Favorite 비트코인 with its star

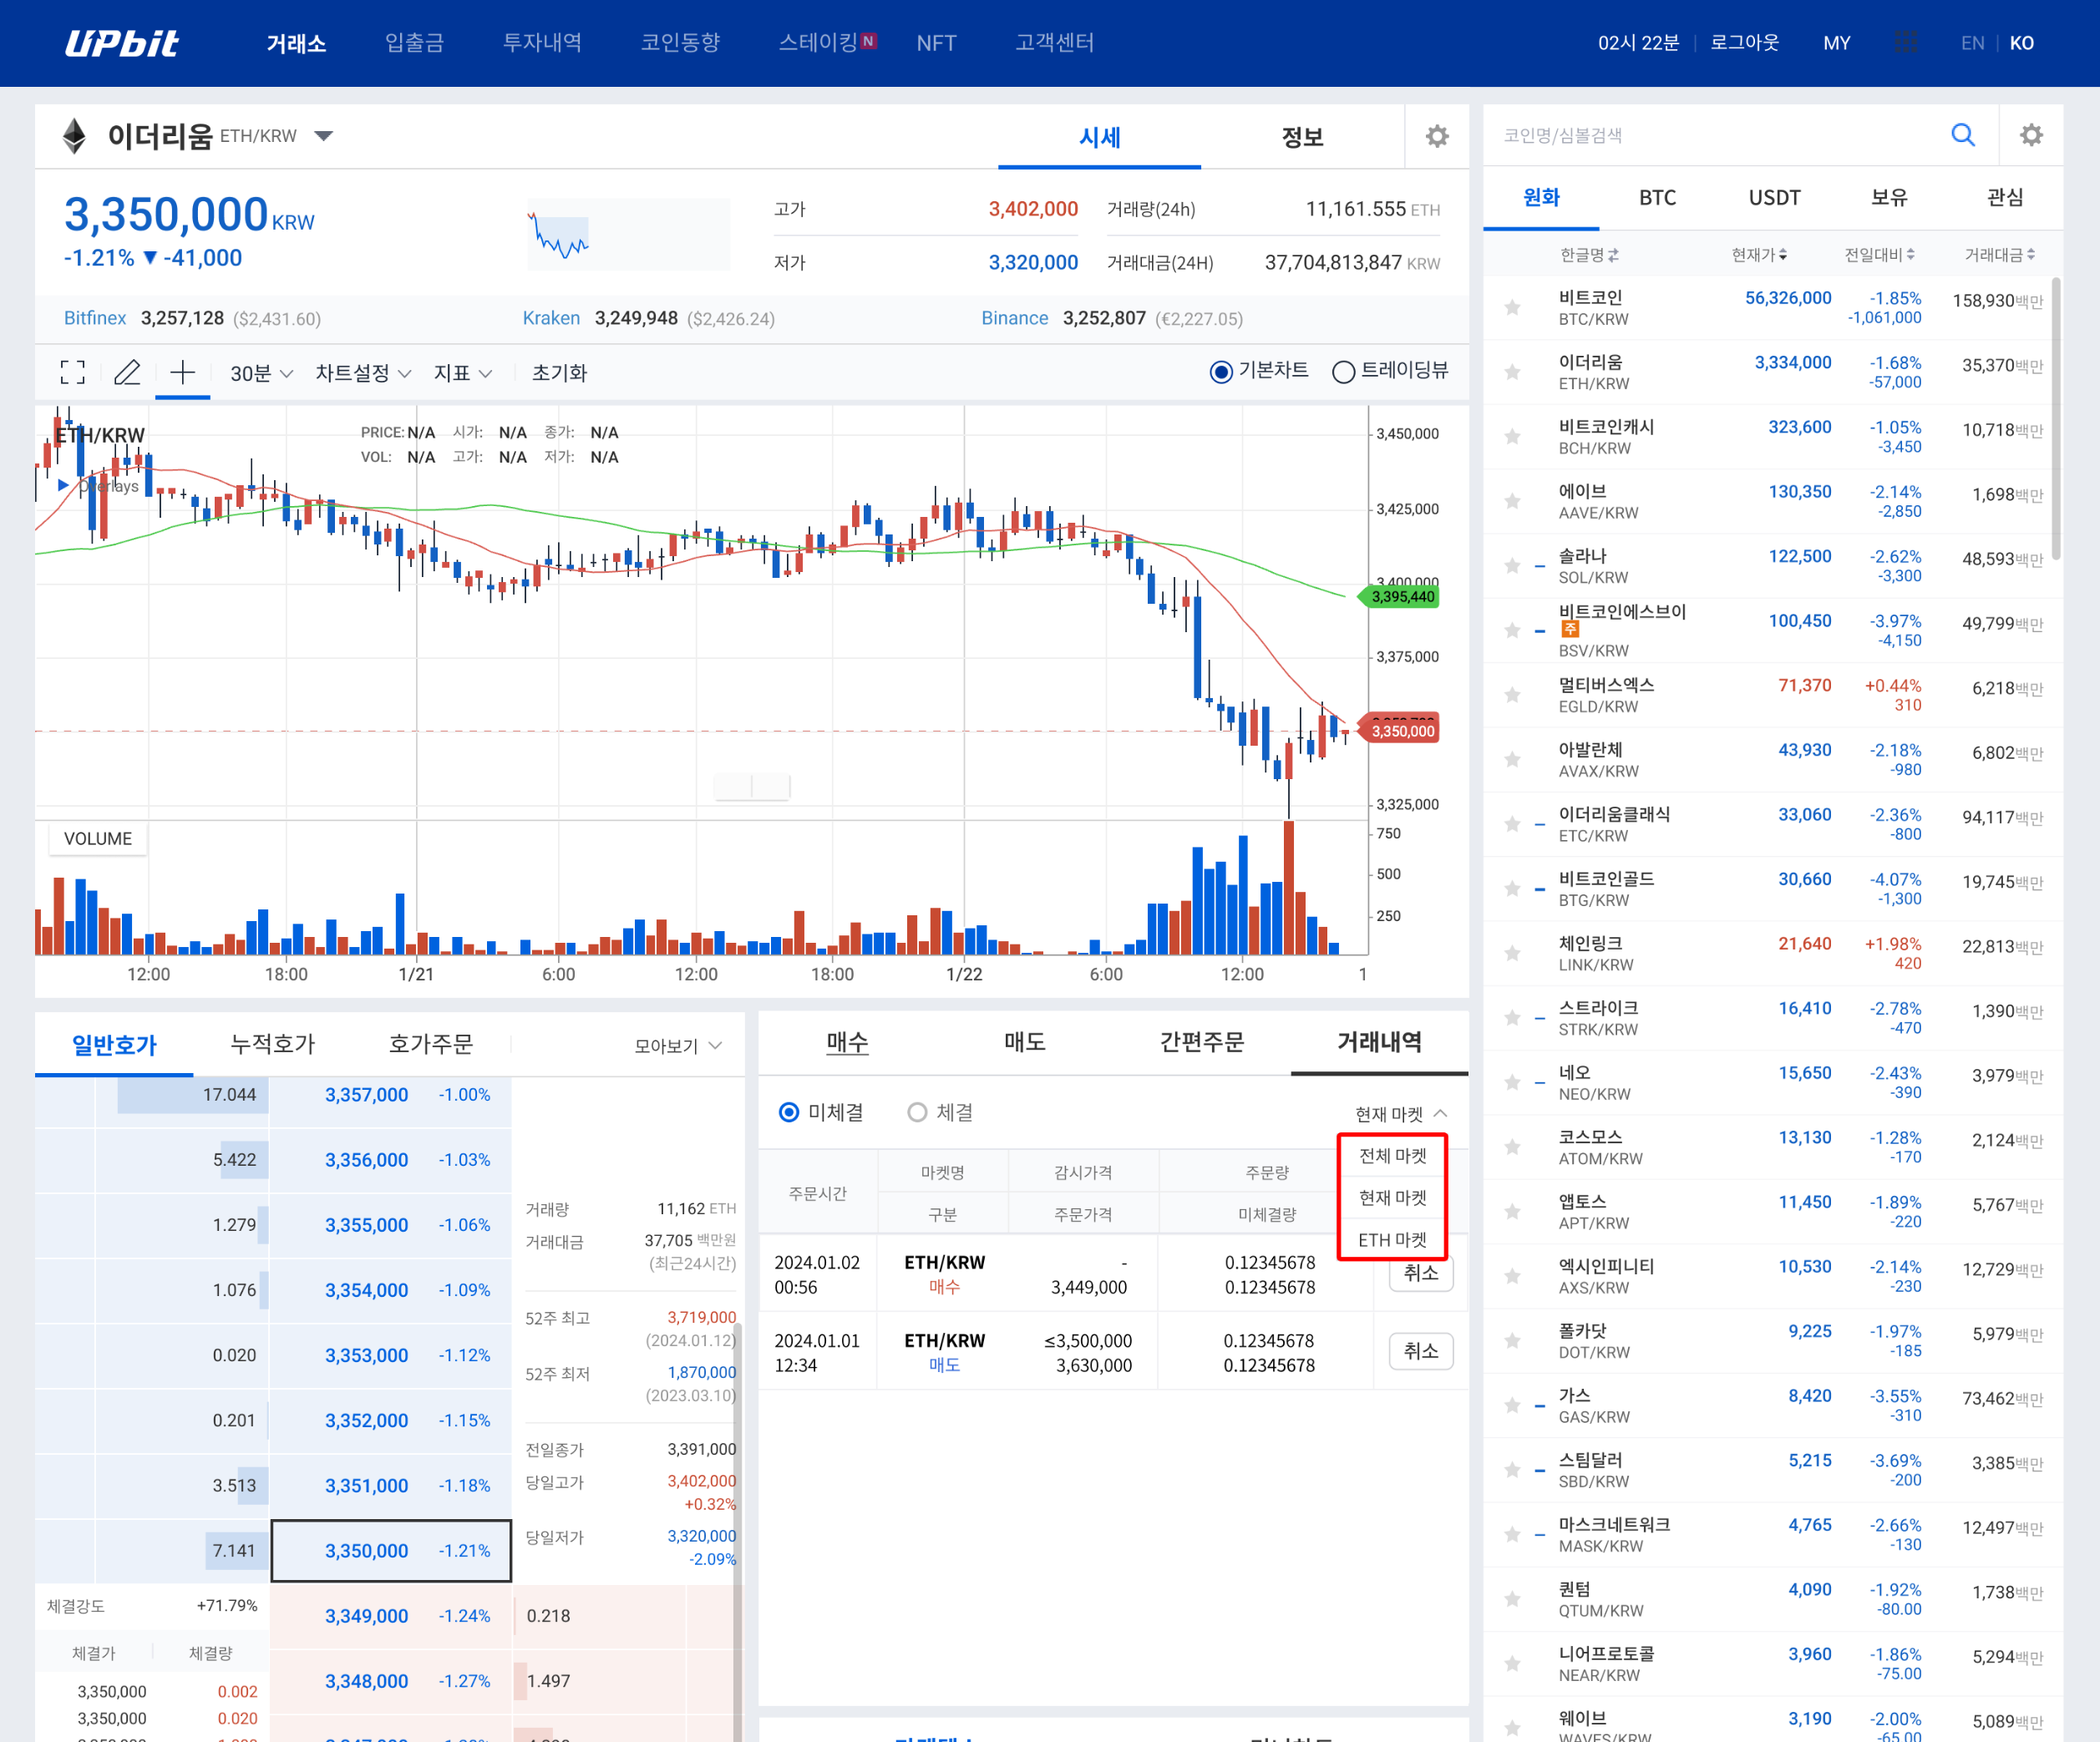coord(1512,307)
